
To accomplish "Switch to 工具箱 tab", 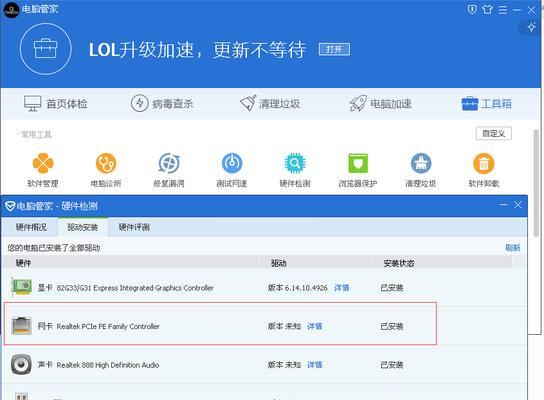I will tap(486, 103).
